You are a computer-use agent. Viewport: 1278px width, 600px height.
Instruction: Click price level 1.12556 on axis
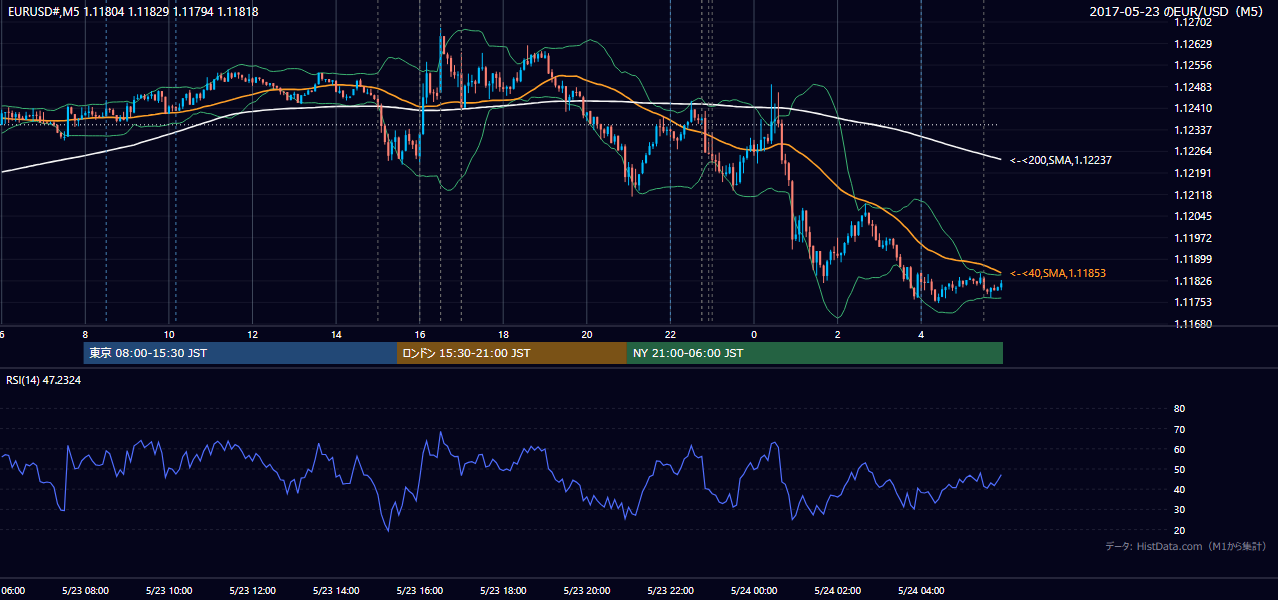click(1193, 66)
